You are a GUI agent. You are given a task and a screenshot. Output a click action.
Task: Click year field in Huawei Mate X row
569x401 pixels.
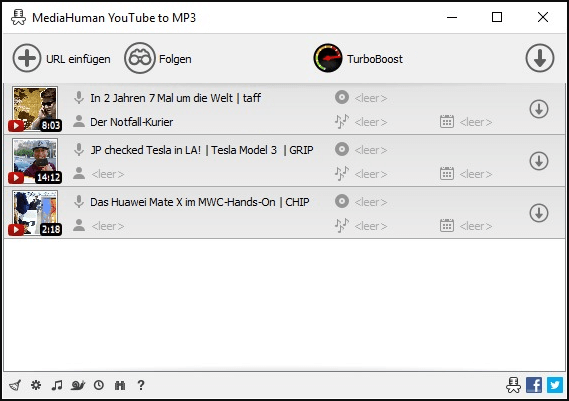[x=476, y=226]
